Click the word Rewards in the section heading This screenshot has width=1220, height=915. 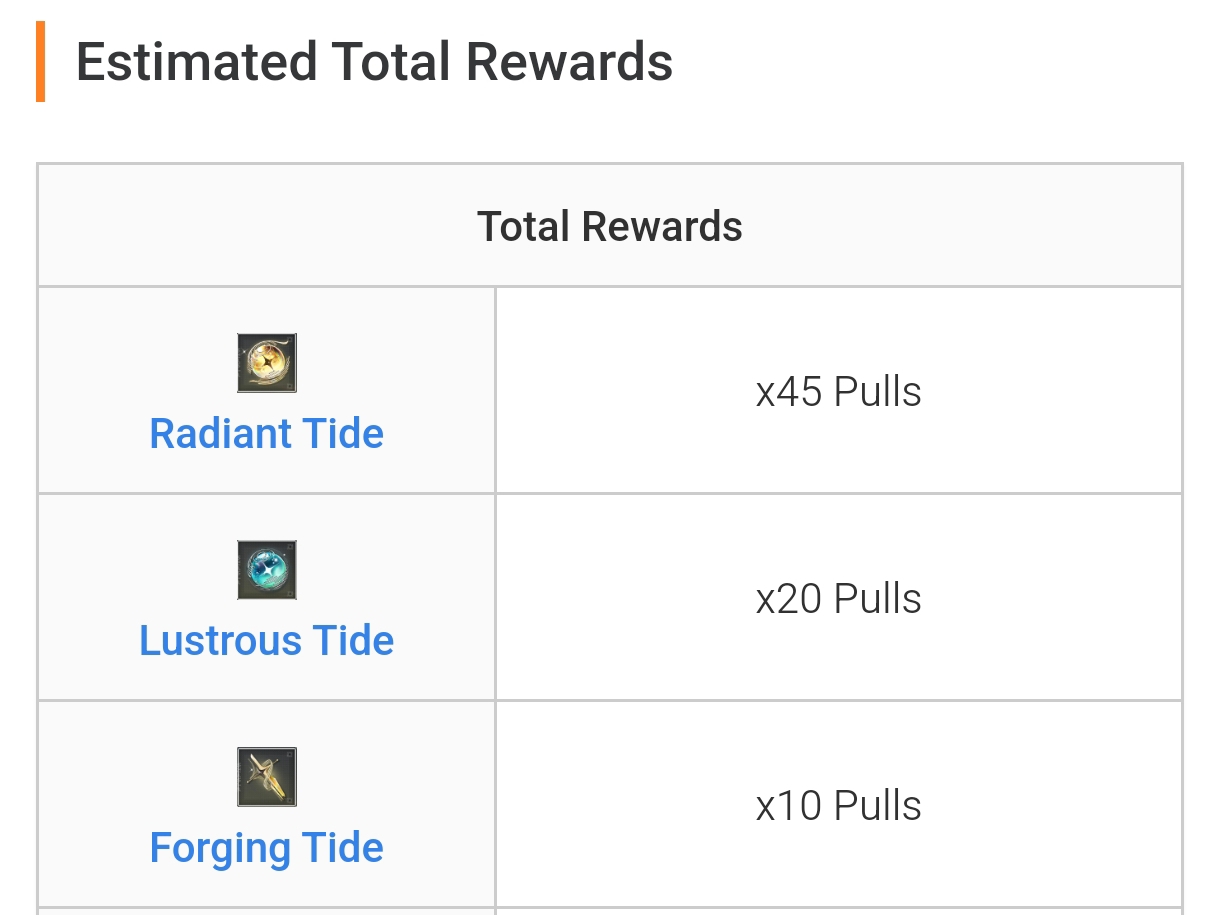click(x=569, y=62)
